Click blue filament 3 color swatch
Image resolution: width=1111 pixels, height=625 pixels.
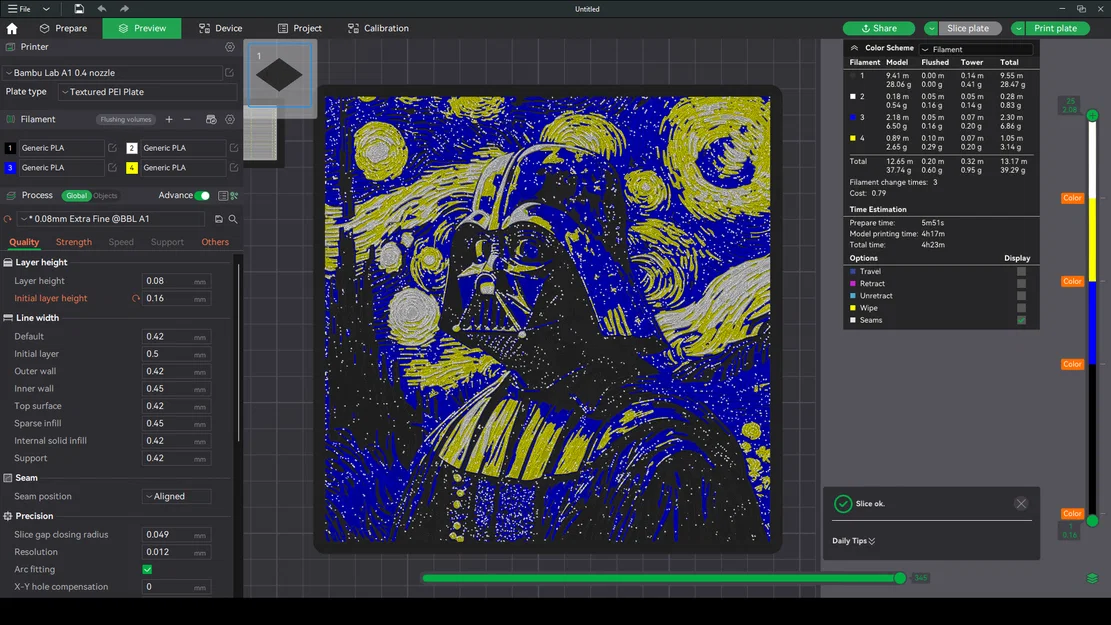[x=10, y=168]
